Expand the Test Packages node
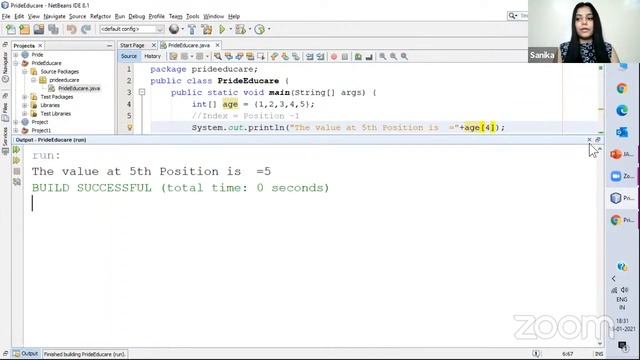This screenshot has width=640, height=360. pyautogui.click(x=25, y=97)
